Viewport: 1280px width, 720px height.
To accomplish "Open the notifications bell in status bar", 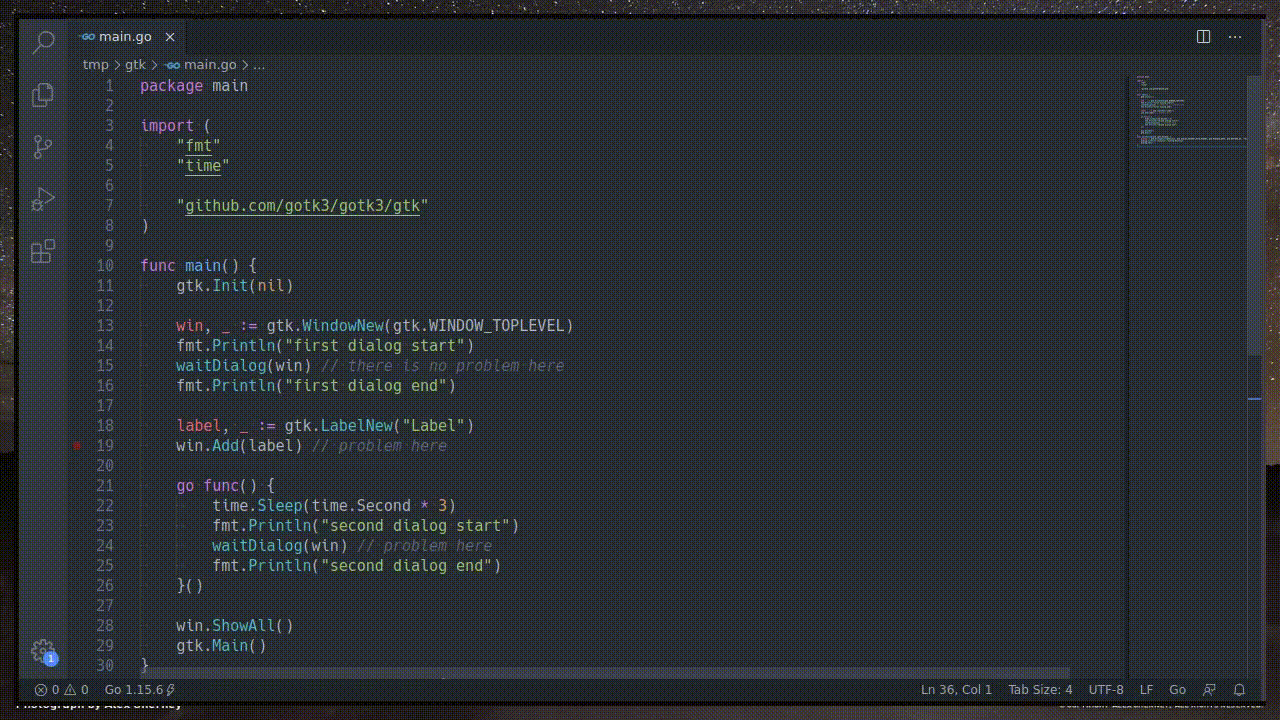I will click(x=1239, y=690).
